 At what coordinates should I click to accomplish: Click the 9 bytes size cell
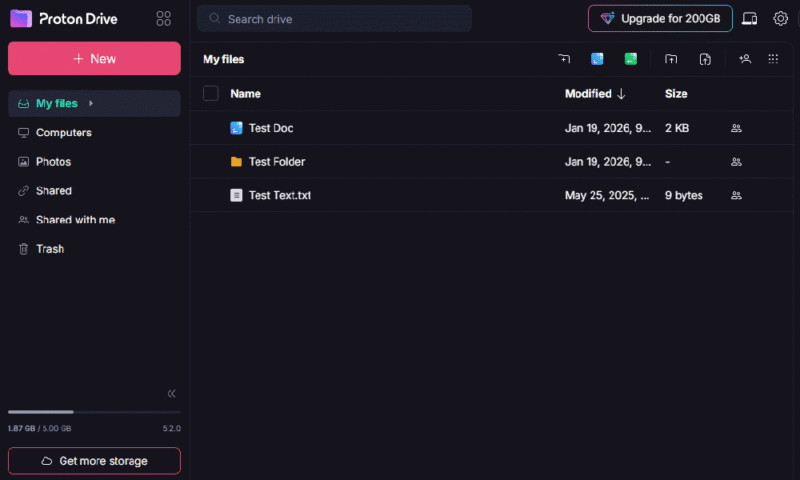click(x=684, y=195)
